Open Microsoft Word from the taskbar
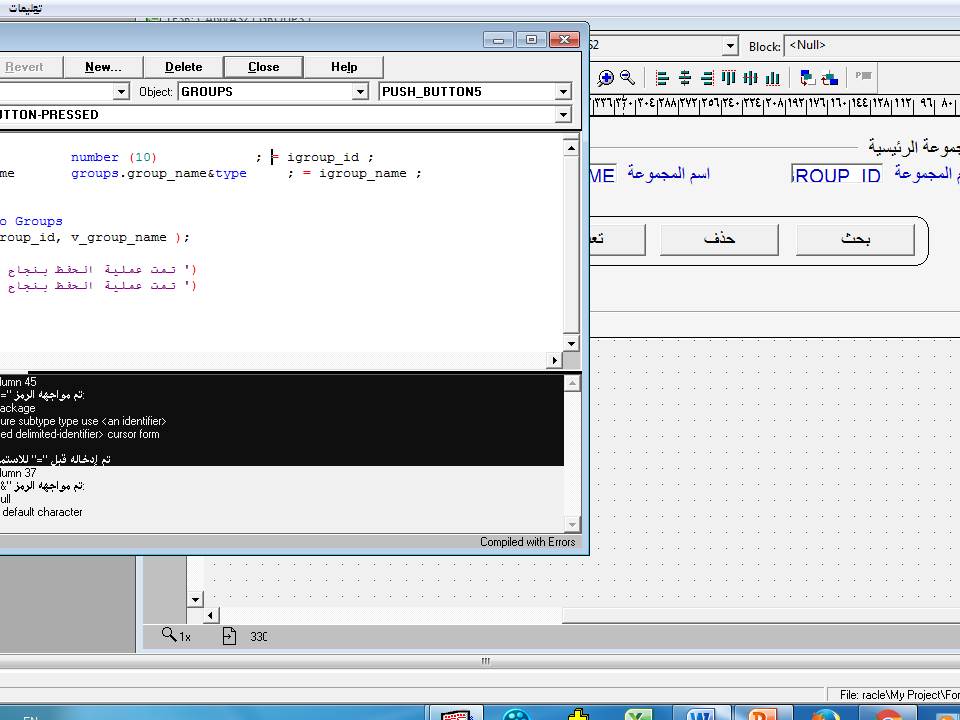The image size is (960, 720). 700,714
